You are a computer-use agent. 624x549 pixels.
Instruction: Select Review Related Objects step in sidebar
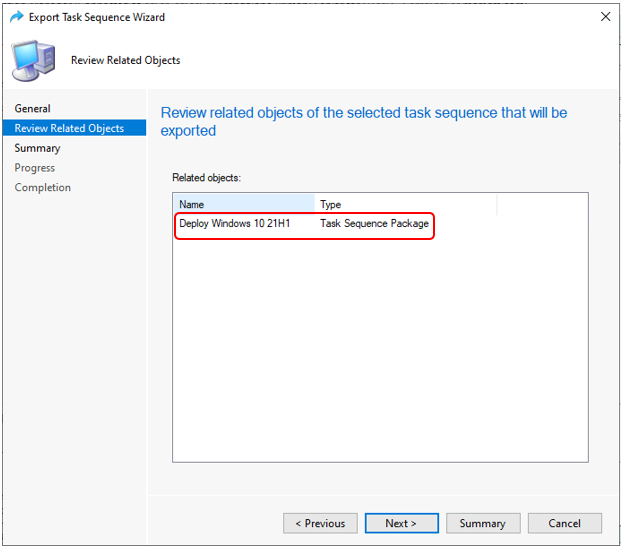[69, 128]
